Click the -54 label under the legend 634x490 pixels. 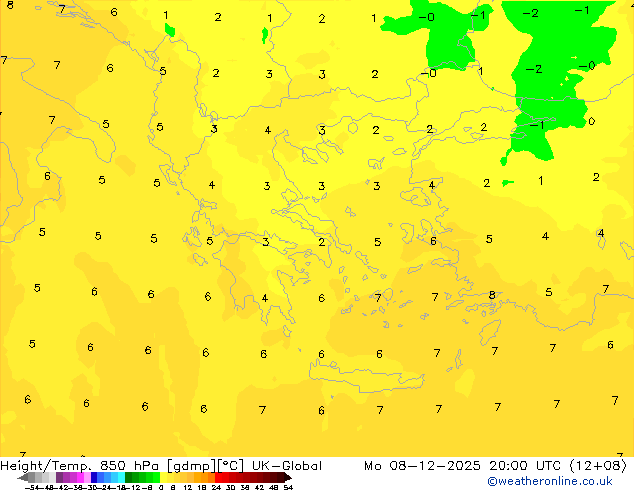[x=32, y=488]
